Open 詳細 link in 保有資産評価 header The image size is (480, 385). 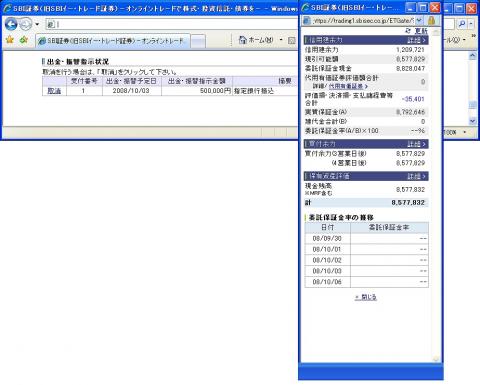[x=416, y=176]
